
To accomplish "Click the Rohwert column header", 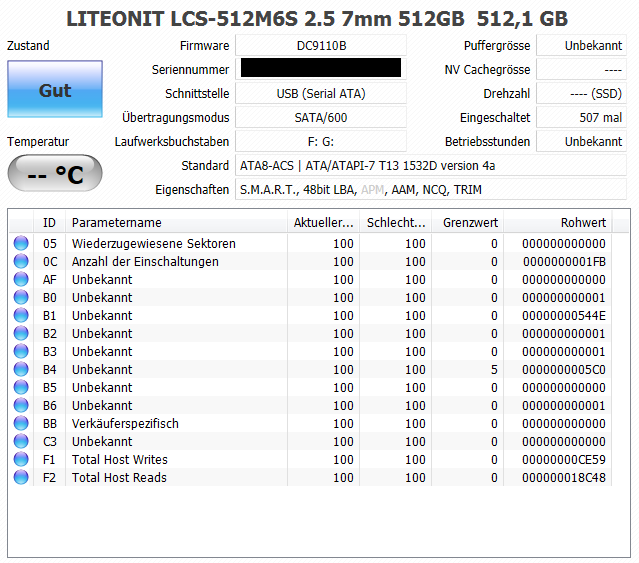I will 557,222.
